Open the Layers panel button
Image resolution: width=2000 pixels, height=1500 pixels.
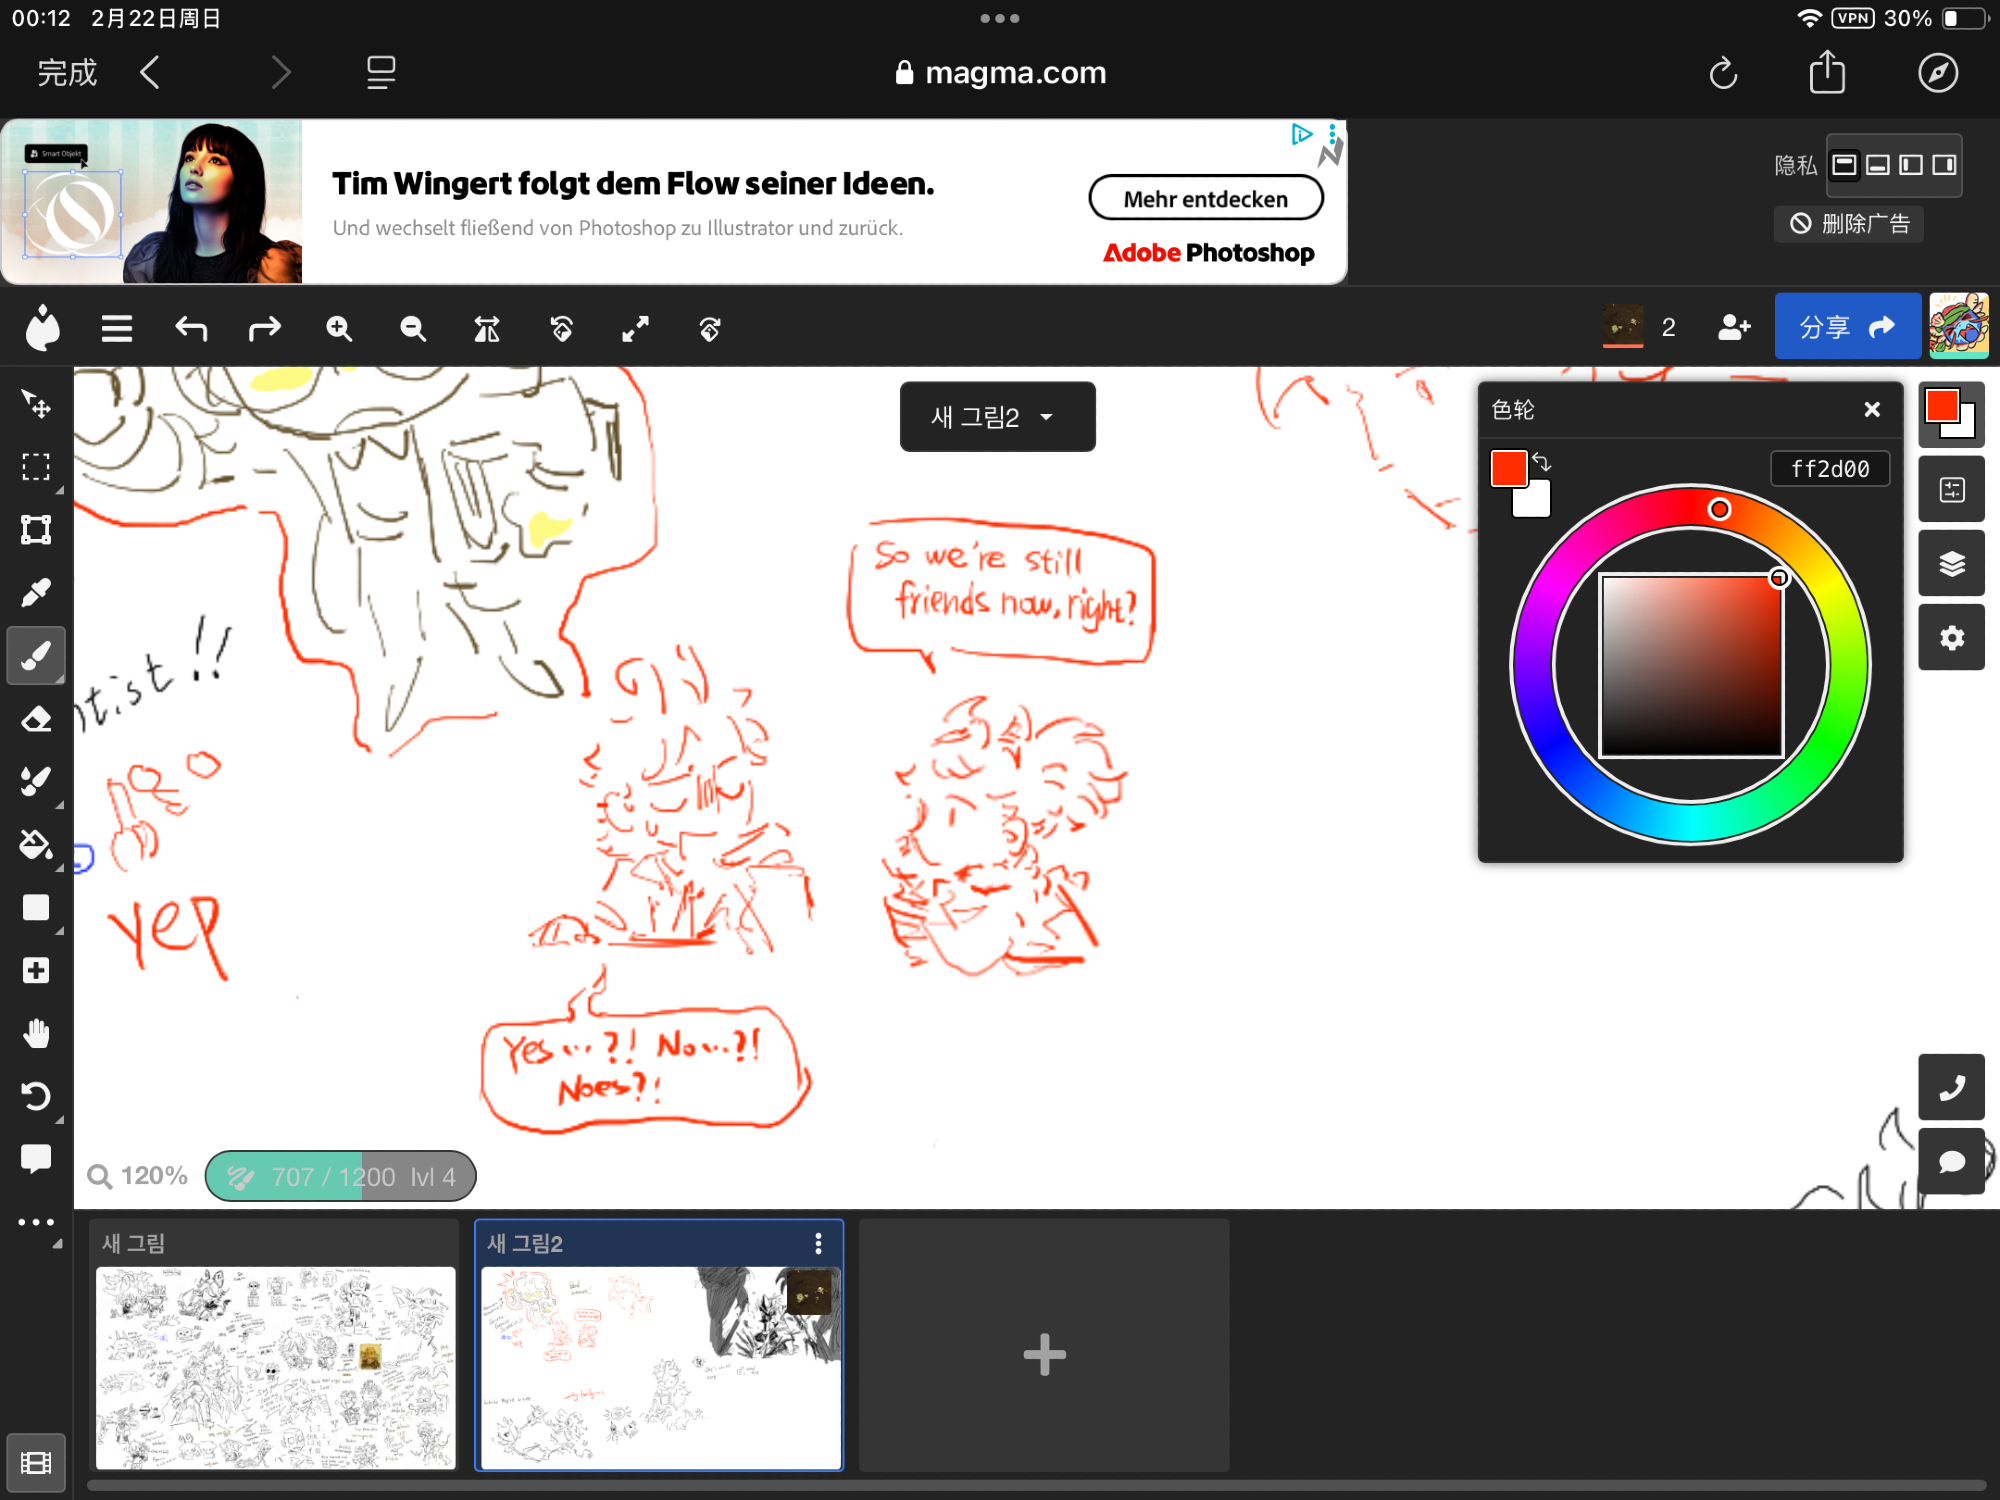point(1951,564)
